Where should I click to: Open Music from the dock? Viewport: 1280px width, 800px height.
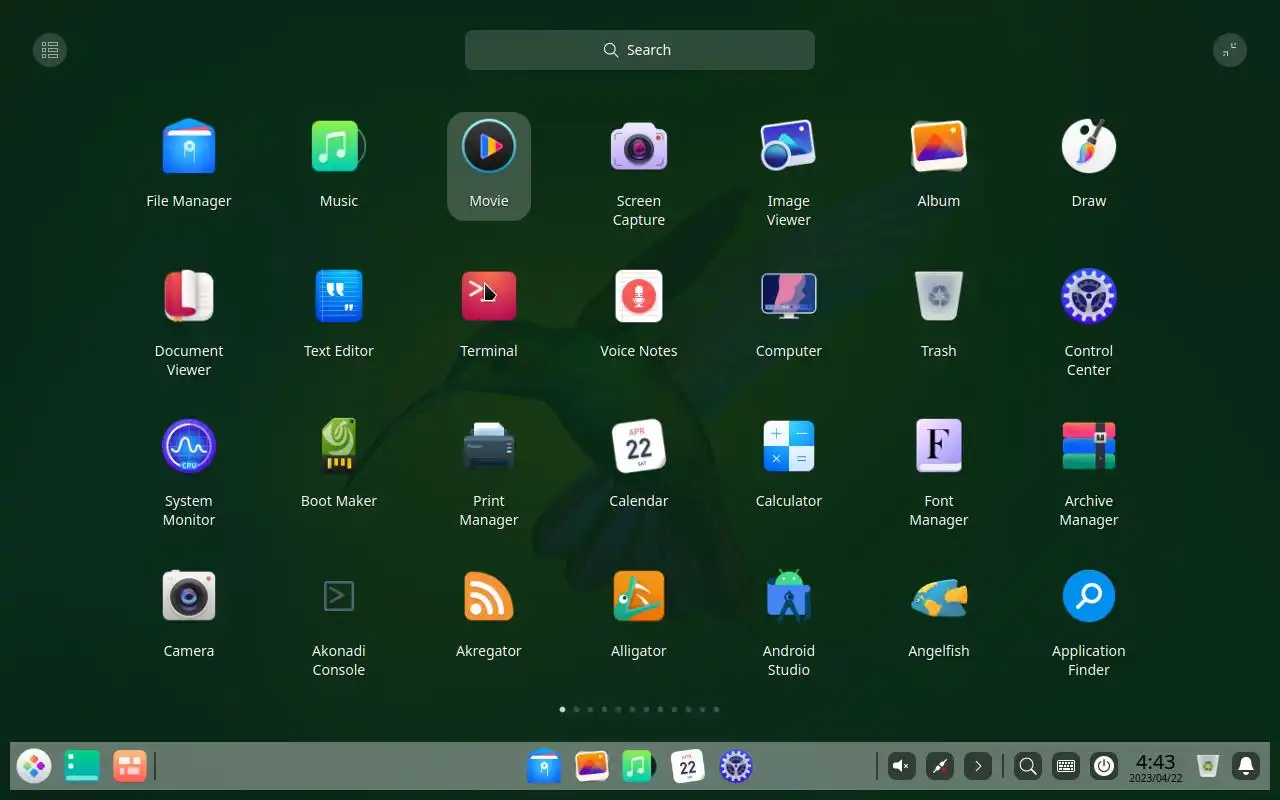638,767
